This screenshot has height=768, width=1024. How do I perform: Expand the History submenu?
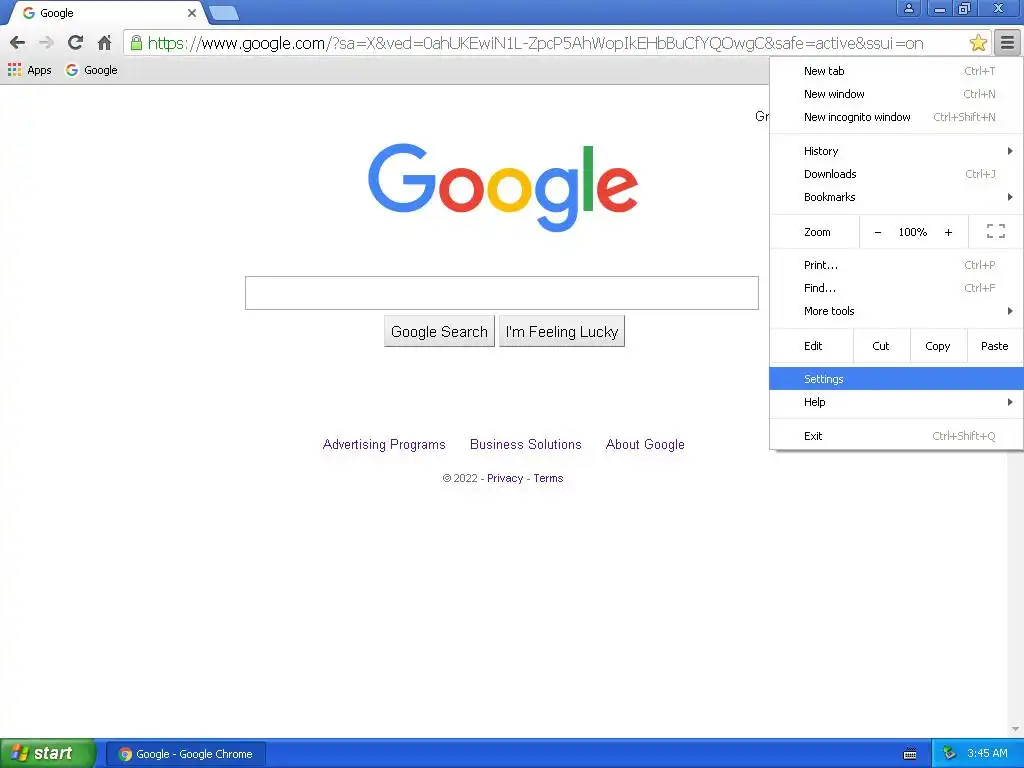pyautogui.click(x=896, y=151)
